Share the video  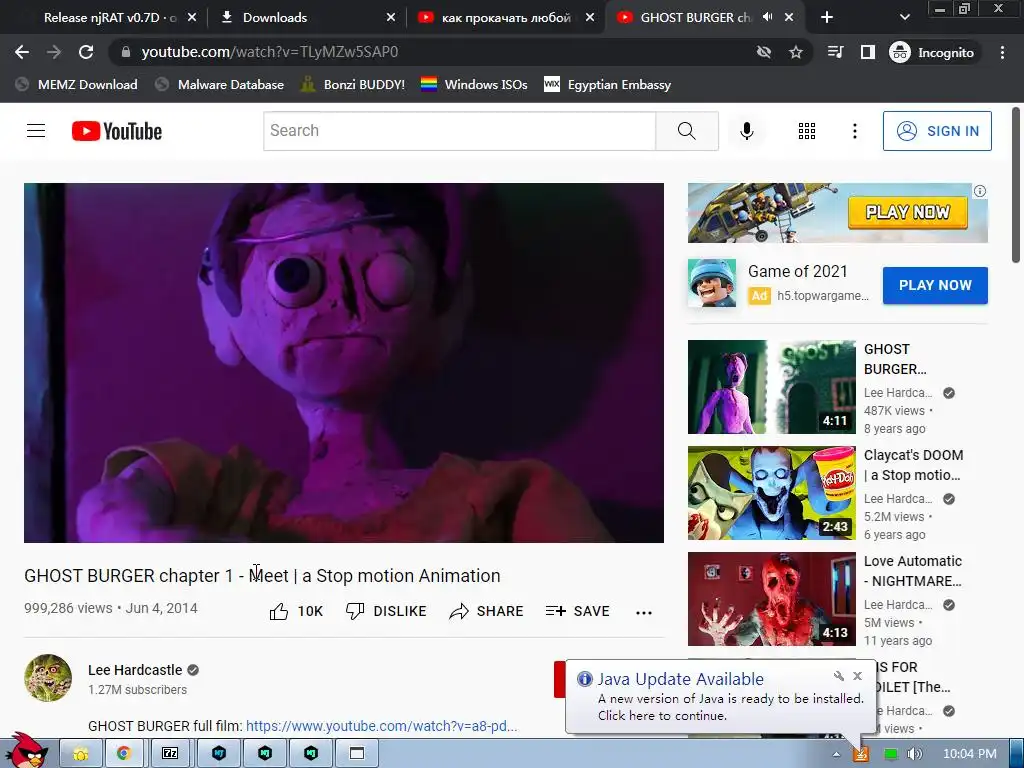pos(487,611)
